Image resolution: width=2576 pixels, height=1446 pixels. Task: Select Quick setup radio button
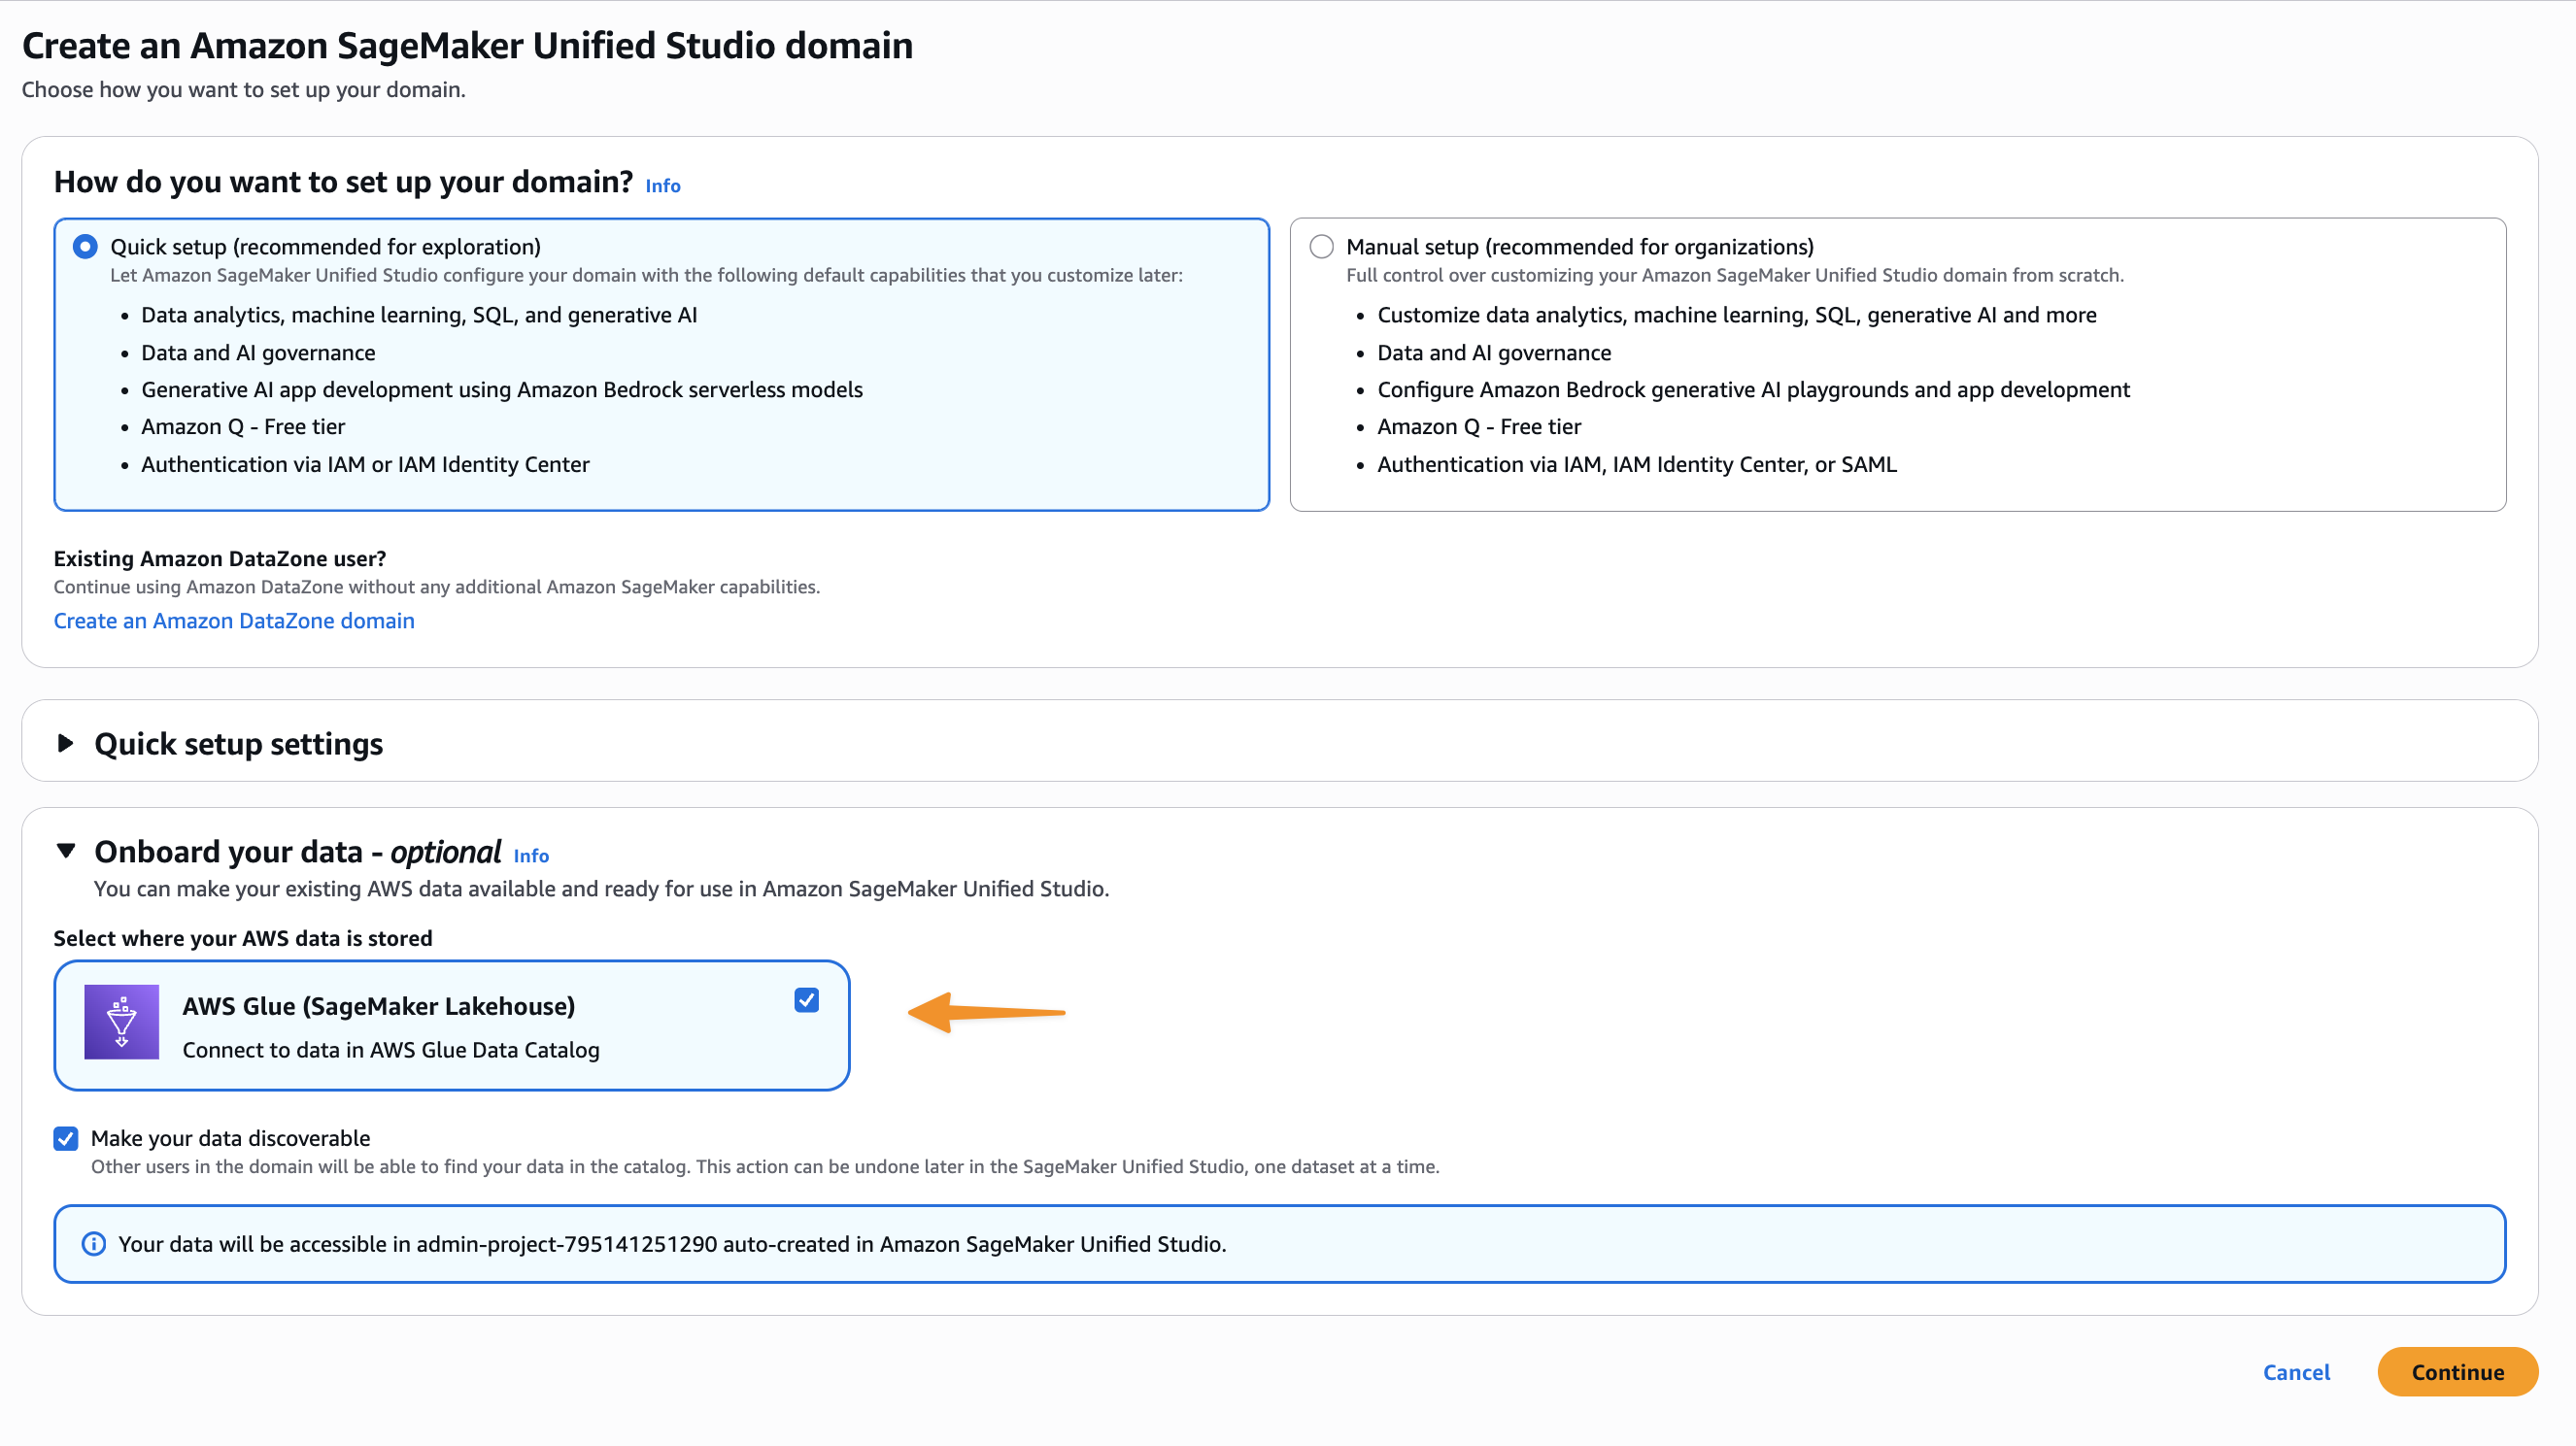click(x=85, y=246)
